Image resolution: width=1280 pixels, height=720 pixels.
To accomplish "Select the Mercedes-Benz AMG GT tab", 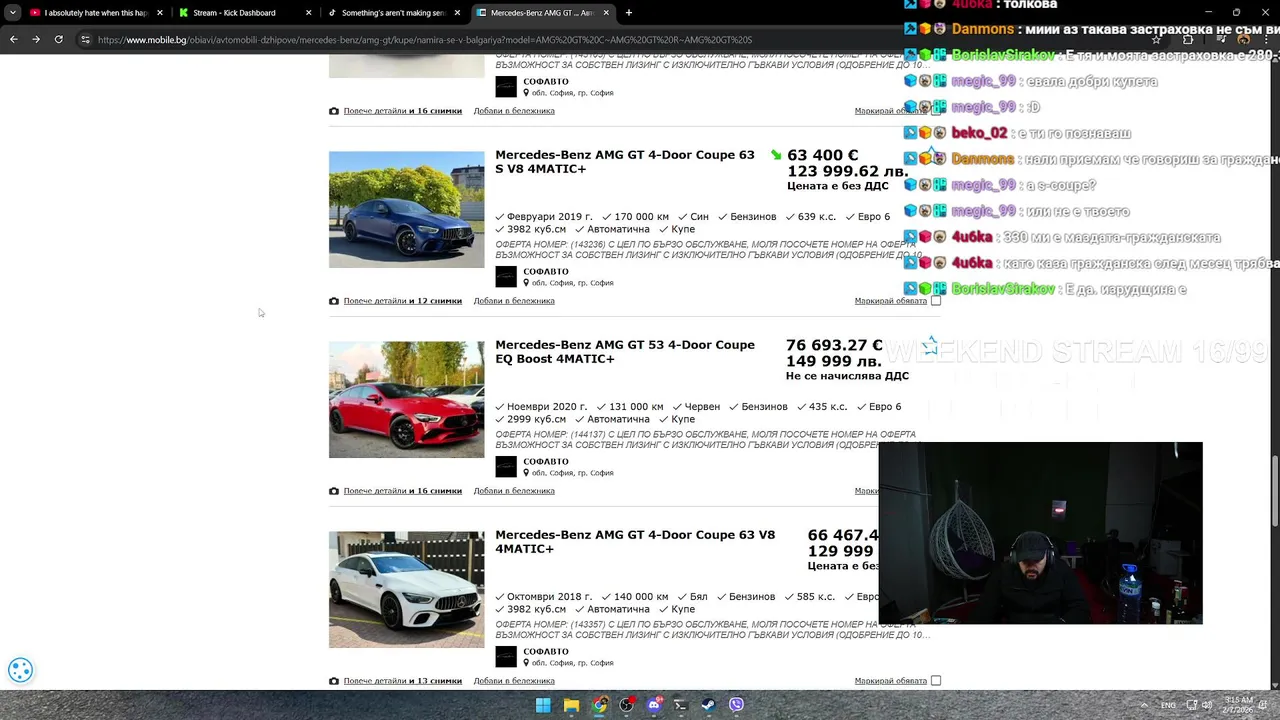I will pos(541,13).
